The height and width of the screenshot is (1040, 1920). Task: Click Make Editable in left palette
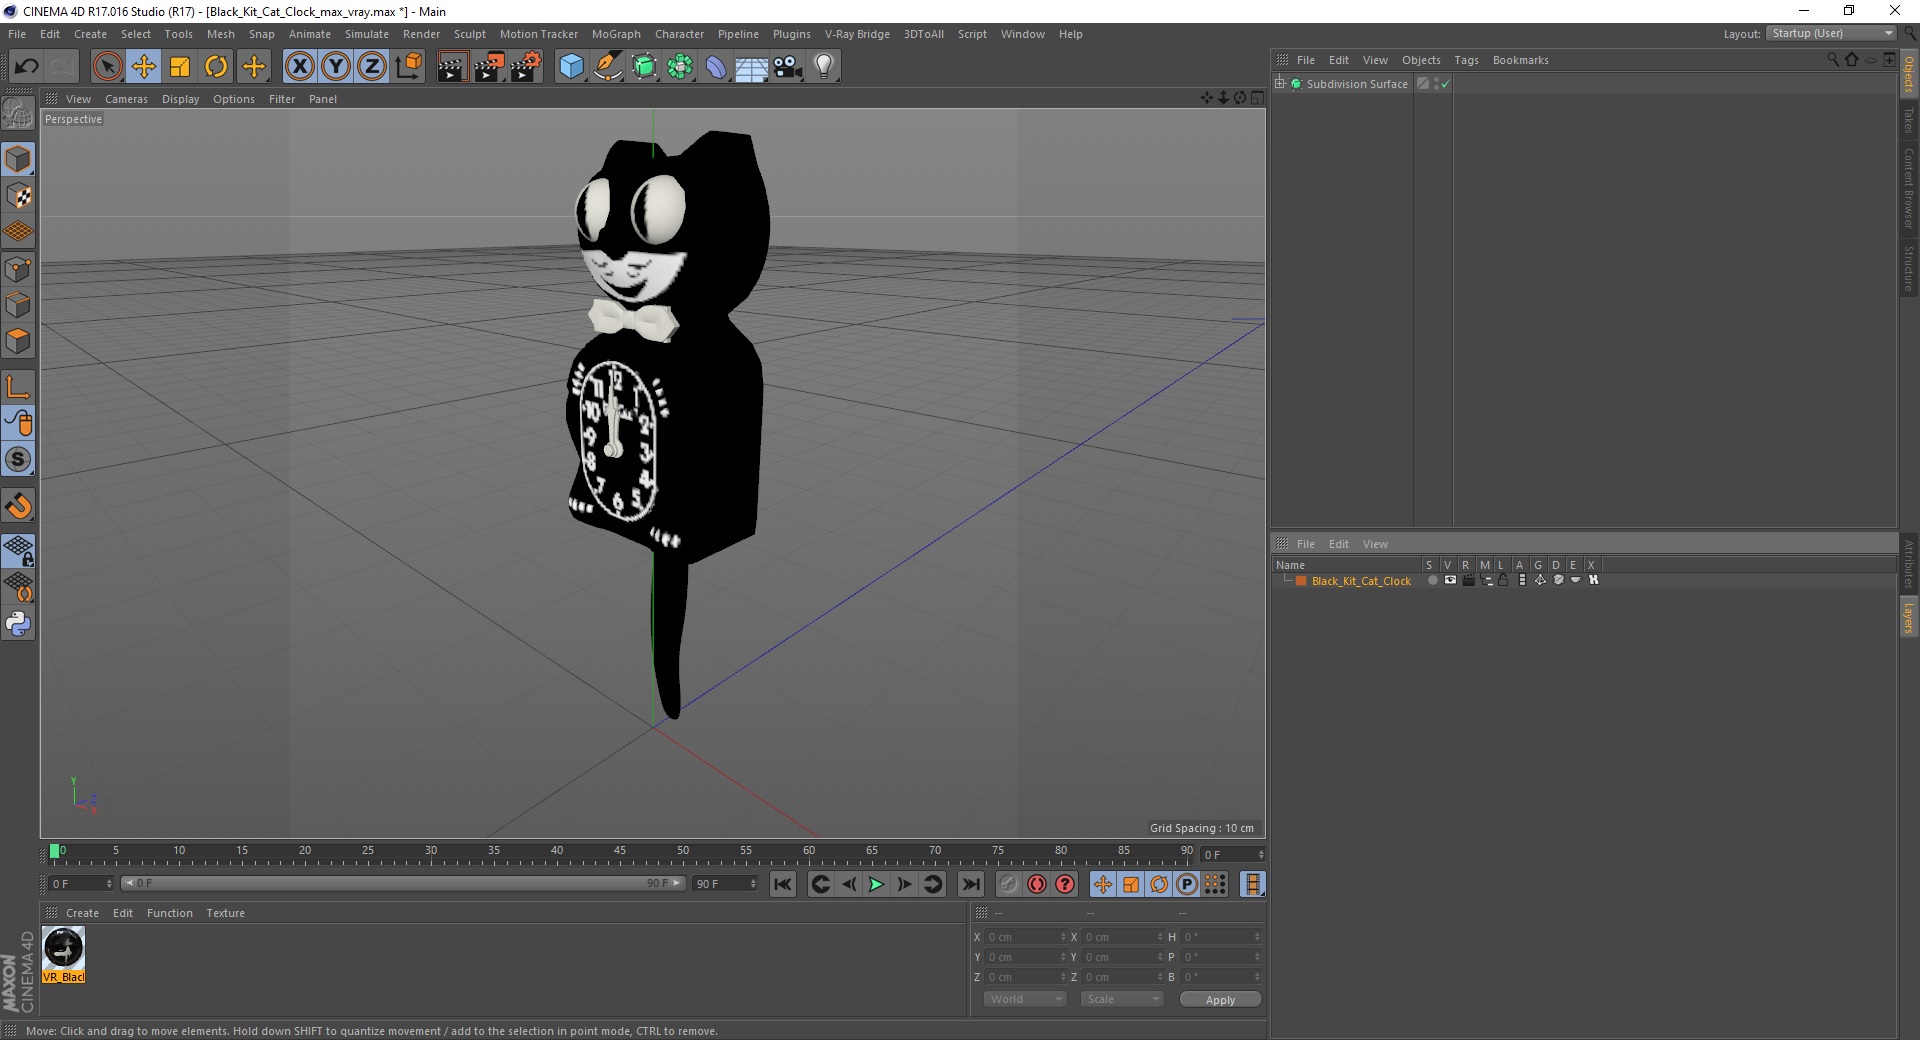tap(18, 114)
